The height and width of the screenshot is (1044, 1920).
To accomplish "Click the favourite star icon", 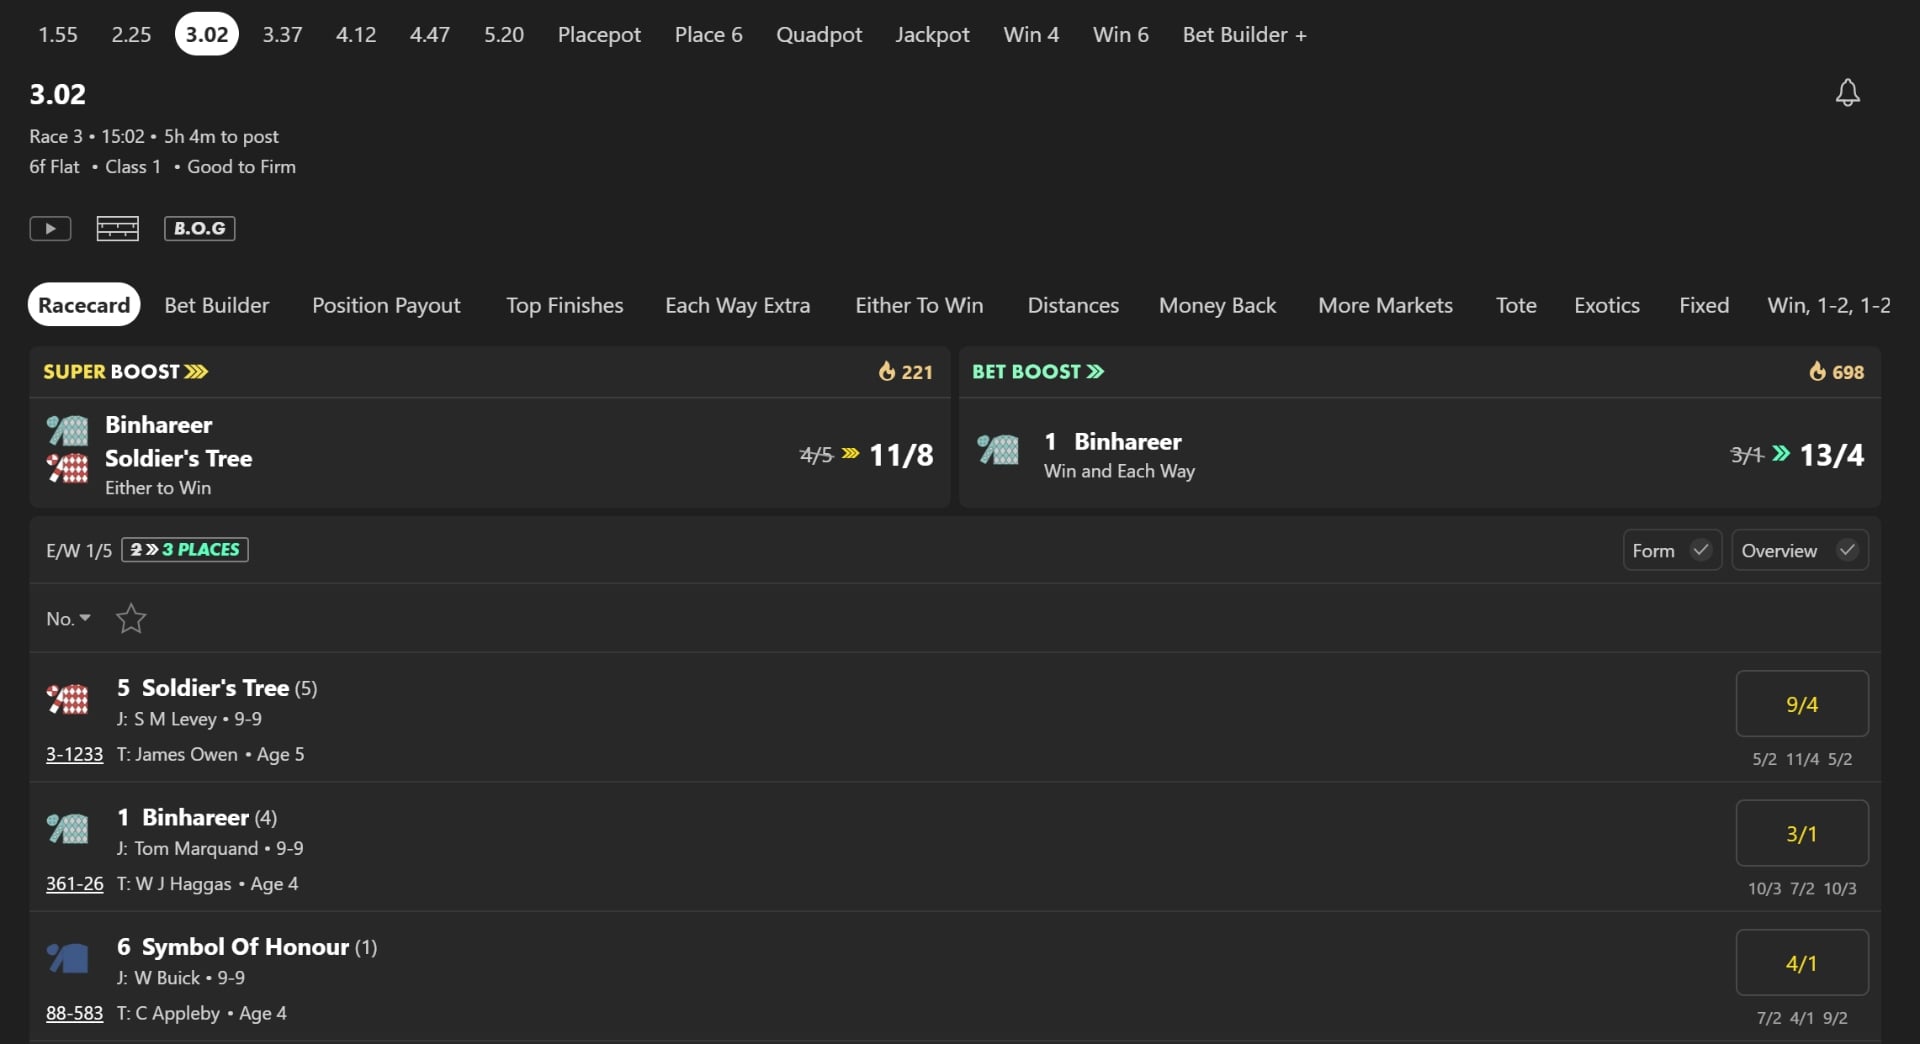I will click(131, 618).
